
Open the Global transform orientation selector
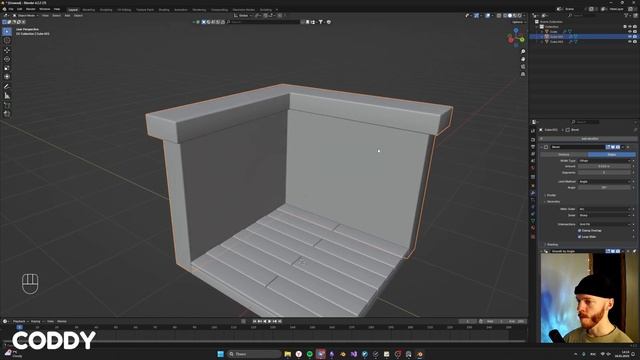pos(244,16)
